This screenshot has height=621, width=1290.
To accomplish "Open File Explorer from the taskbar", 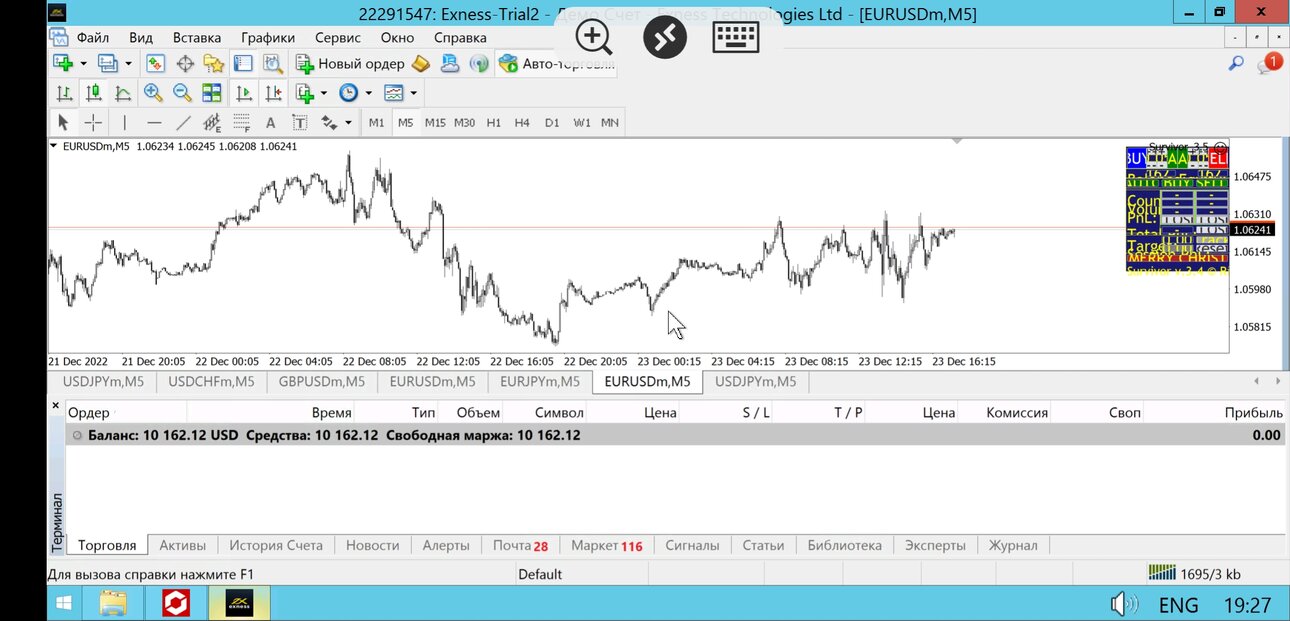I will pyautogui.click(x=113, y=603).
